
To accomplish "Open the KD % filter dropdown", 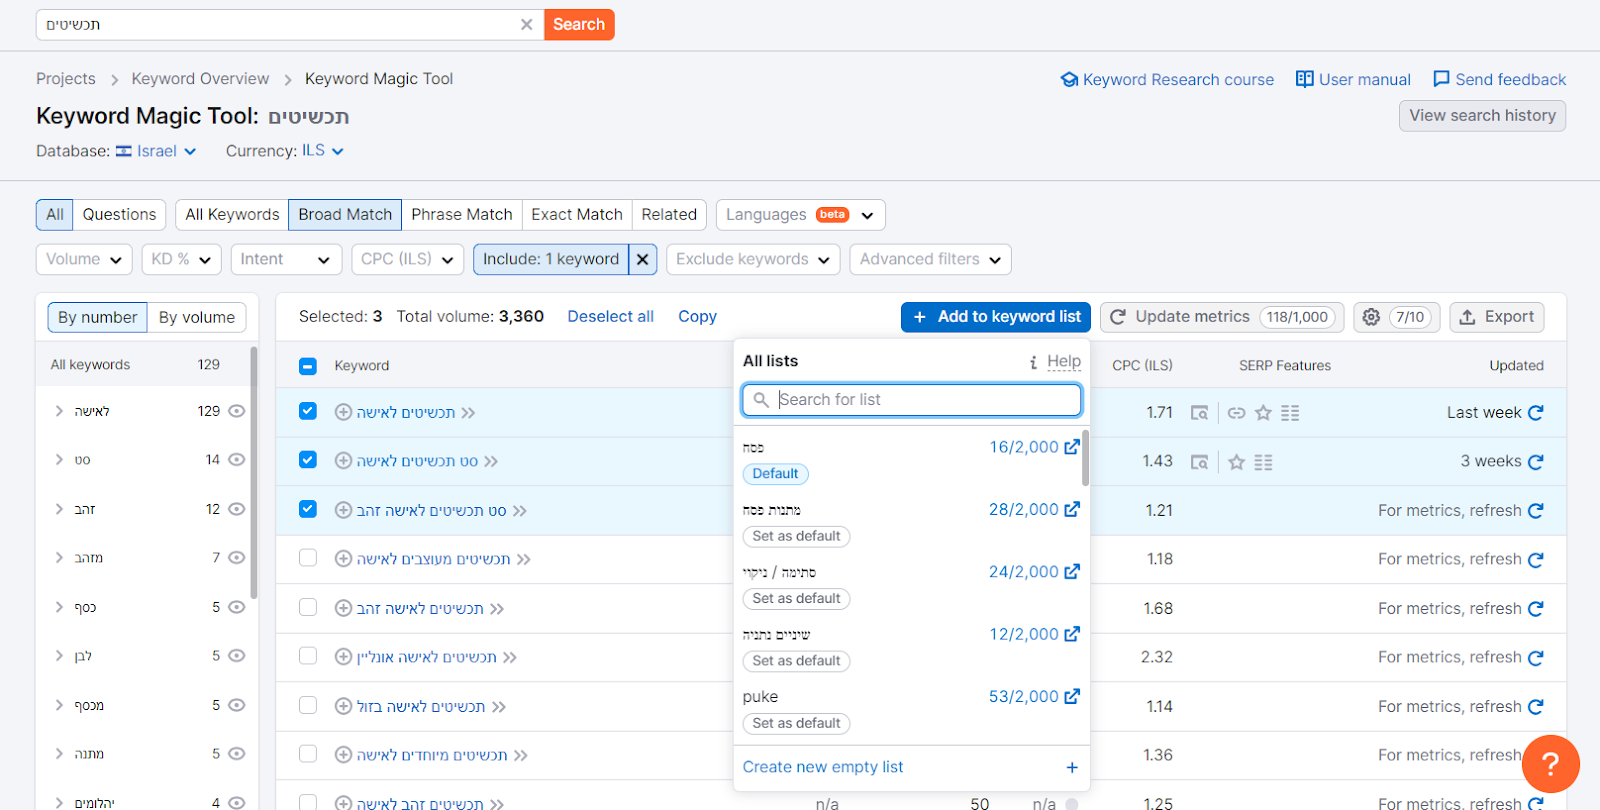I will (181, 259).
